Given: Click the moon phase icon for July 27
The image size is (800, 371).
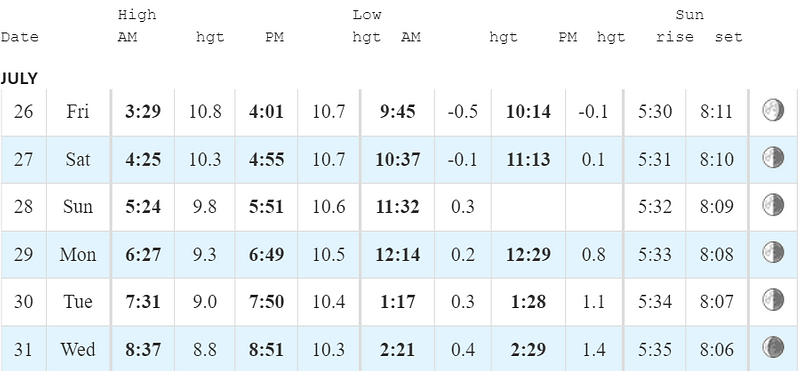Looking at the screenshot, I should pyautogui.click(x=773, y=157).
